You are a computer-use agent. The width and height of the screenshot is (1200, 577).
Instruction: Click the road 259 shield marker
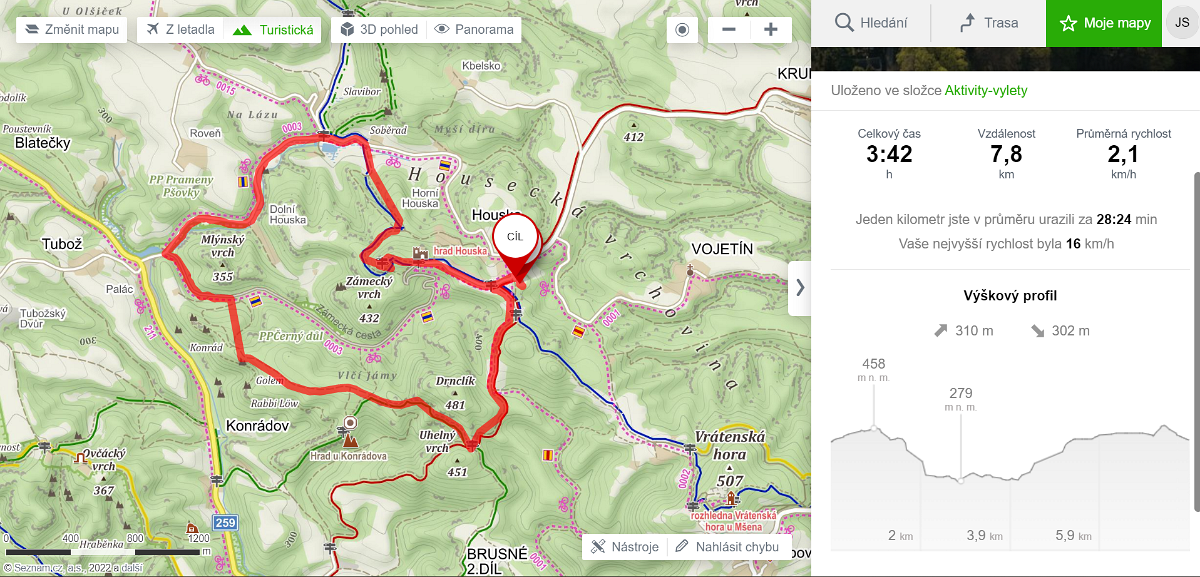point(224,523)
